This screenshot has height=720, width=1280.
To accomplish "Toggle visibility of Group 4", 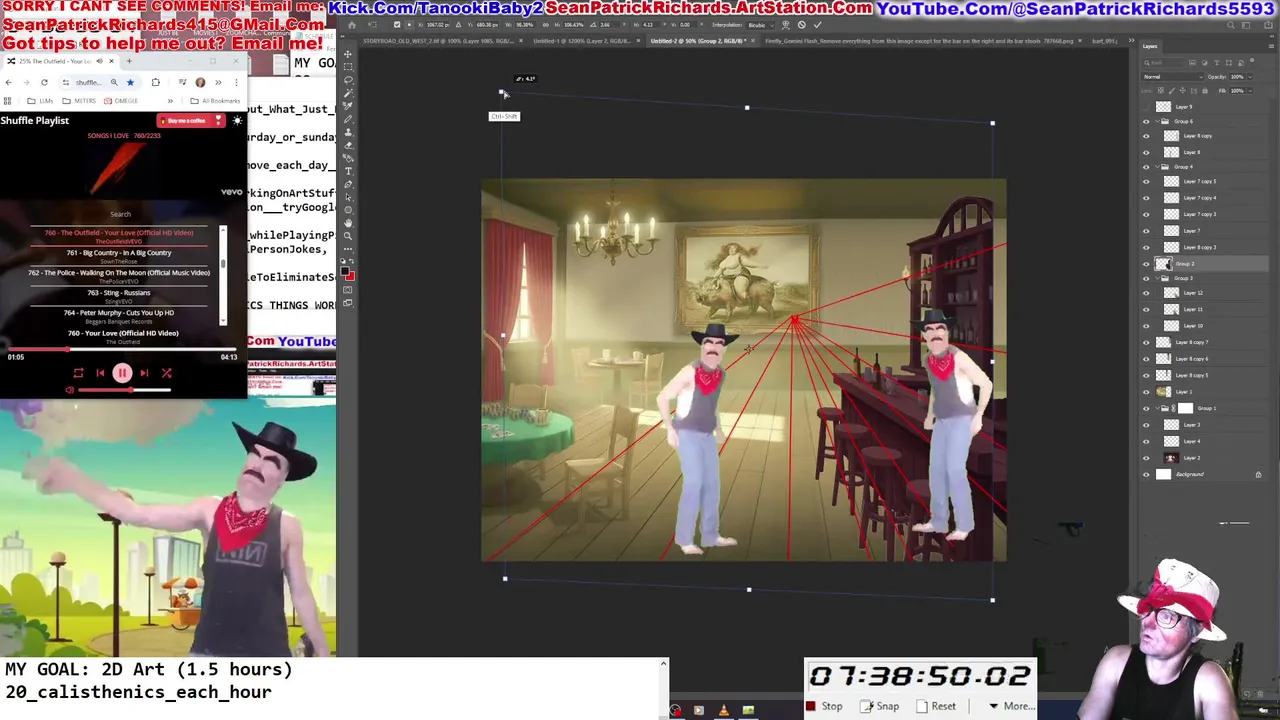I will (1146, 167).
